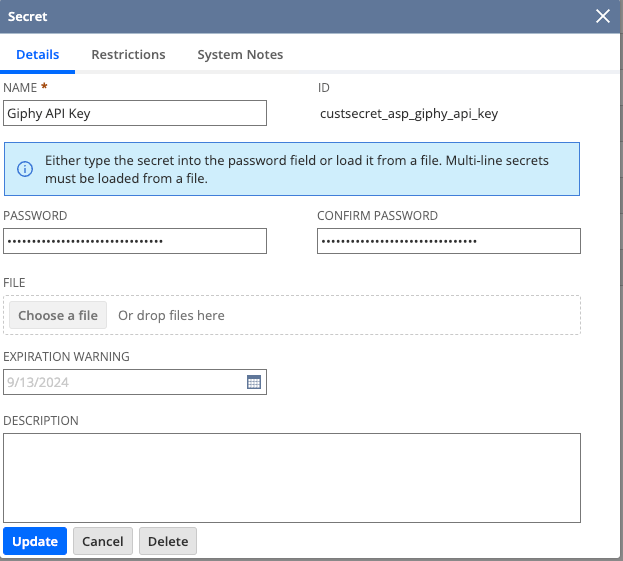Click the Expiration Warning field label

tap(67, 356)
